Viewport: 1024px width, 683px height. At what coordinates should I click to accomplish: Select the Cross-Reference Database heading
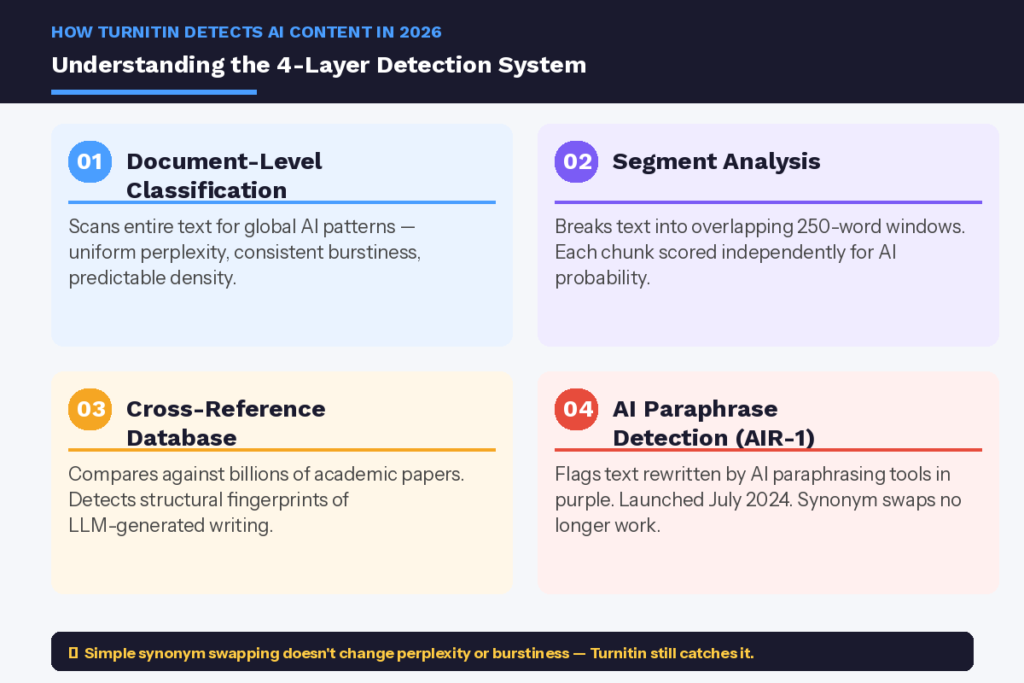pos(225,423)
